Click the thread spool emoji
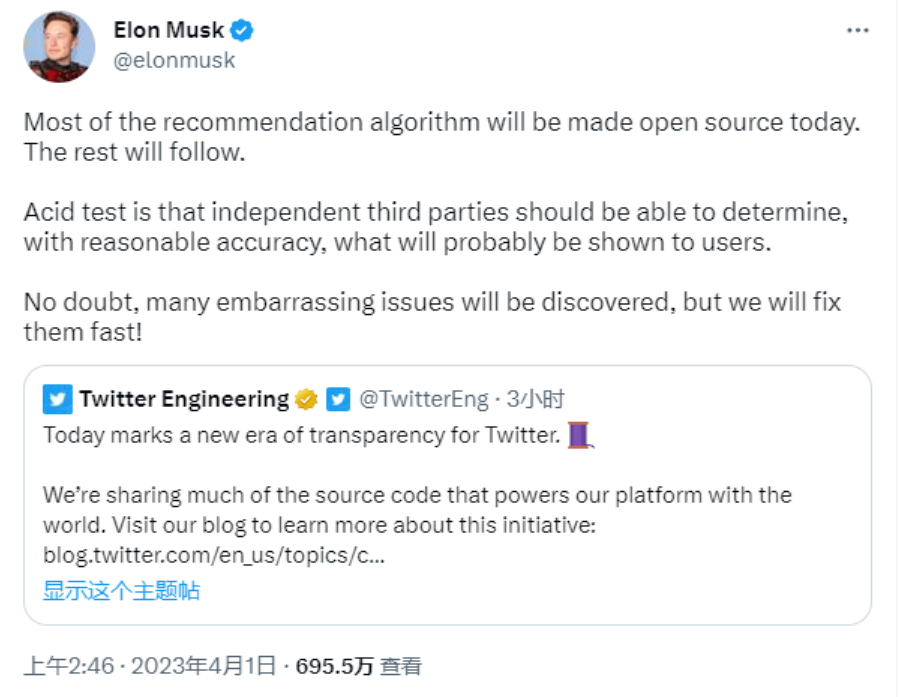903x697 pixels. click(580, 436)
